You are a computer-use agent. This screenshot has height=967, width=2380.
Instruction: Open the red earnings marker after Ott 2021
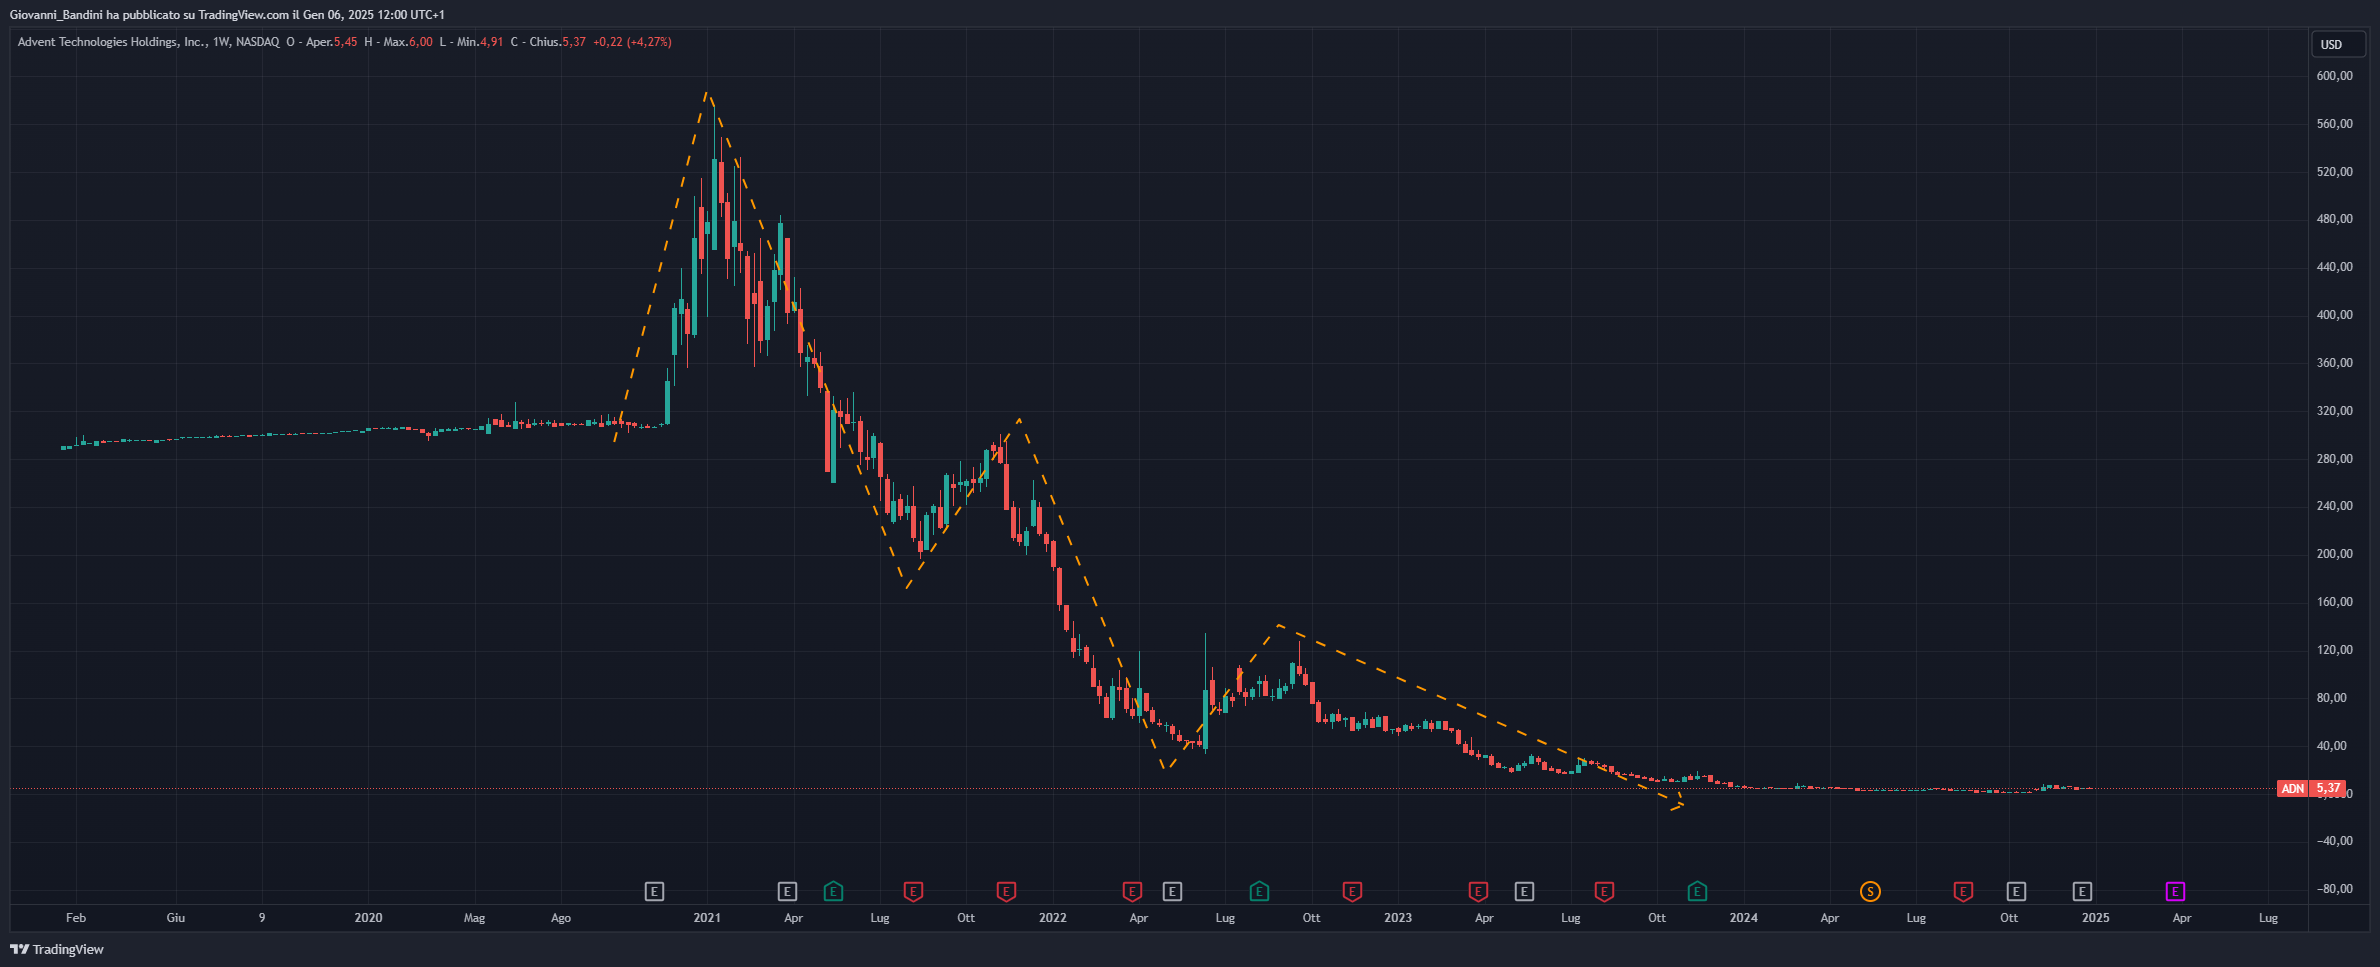(1006, 891)
